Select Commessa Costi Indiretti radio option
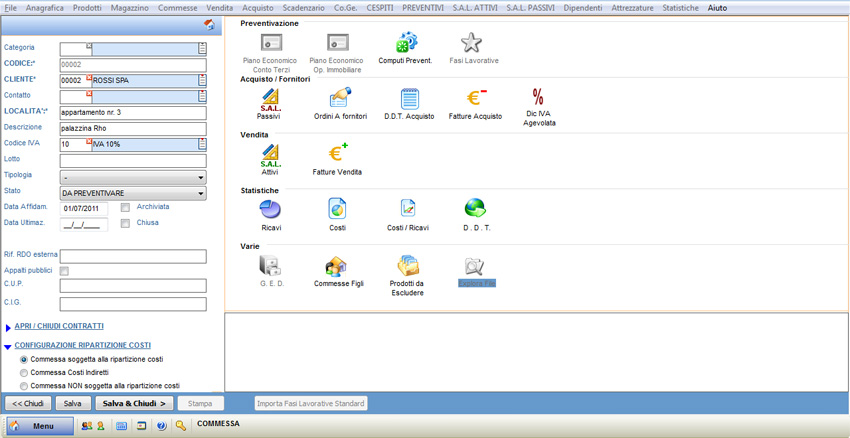Viewport: 850px width, 438px height. pos(25,372)
